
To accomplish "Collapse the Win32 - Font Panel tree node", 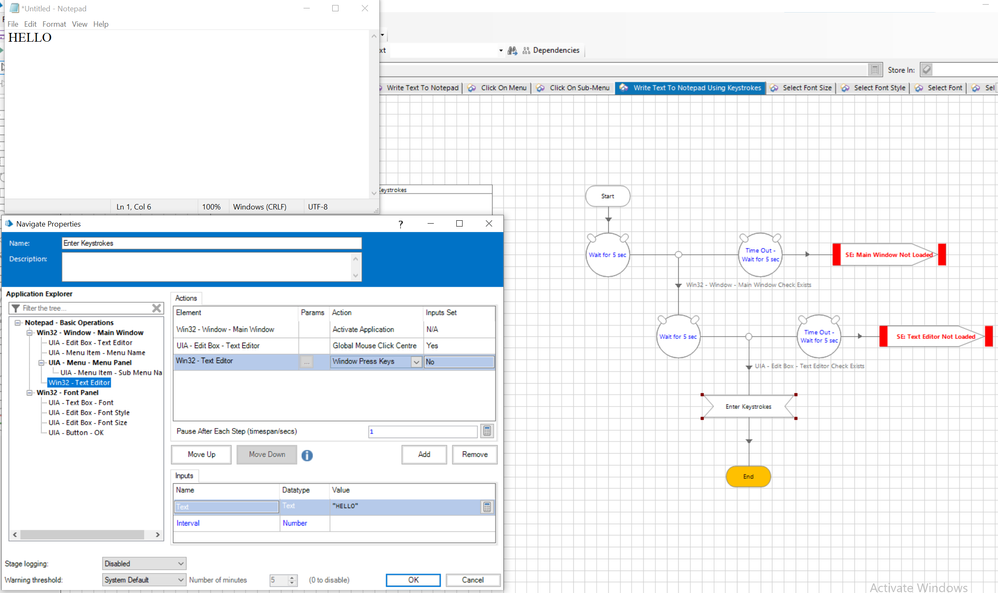I will 30,393.
